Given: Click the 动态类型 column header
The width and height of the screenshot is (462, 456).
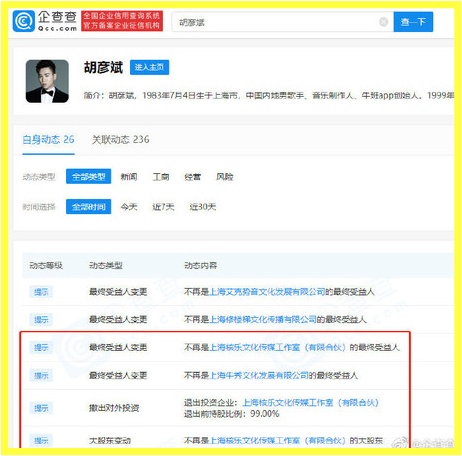Looking at the screenshot, I should click(106, 265).
